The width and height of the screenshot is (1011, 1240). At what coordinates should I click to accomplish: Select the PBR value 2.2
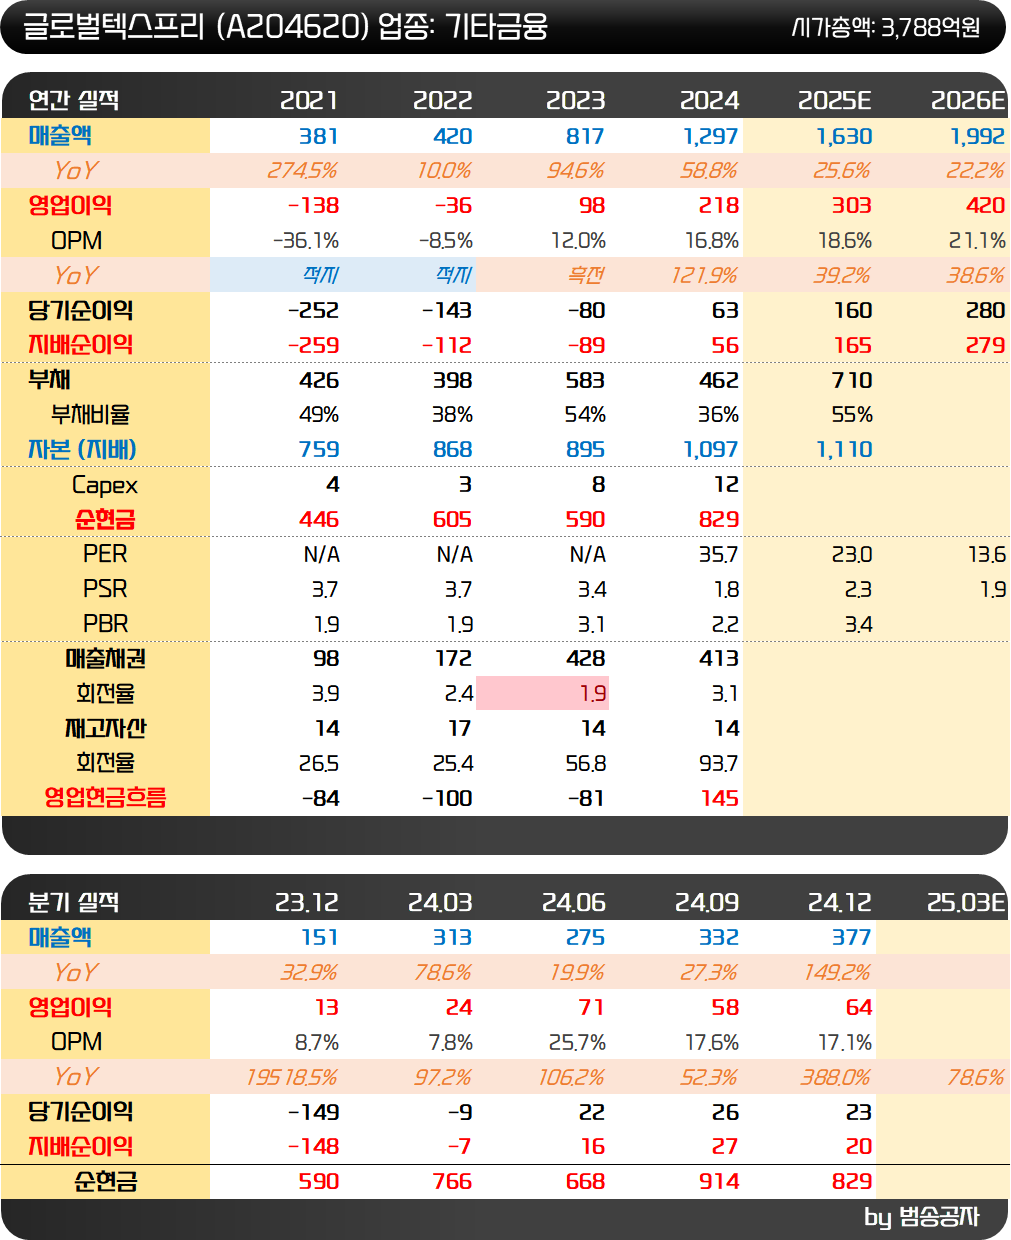click(x=724, y=624)
